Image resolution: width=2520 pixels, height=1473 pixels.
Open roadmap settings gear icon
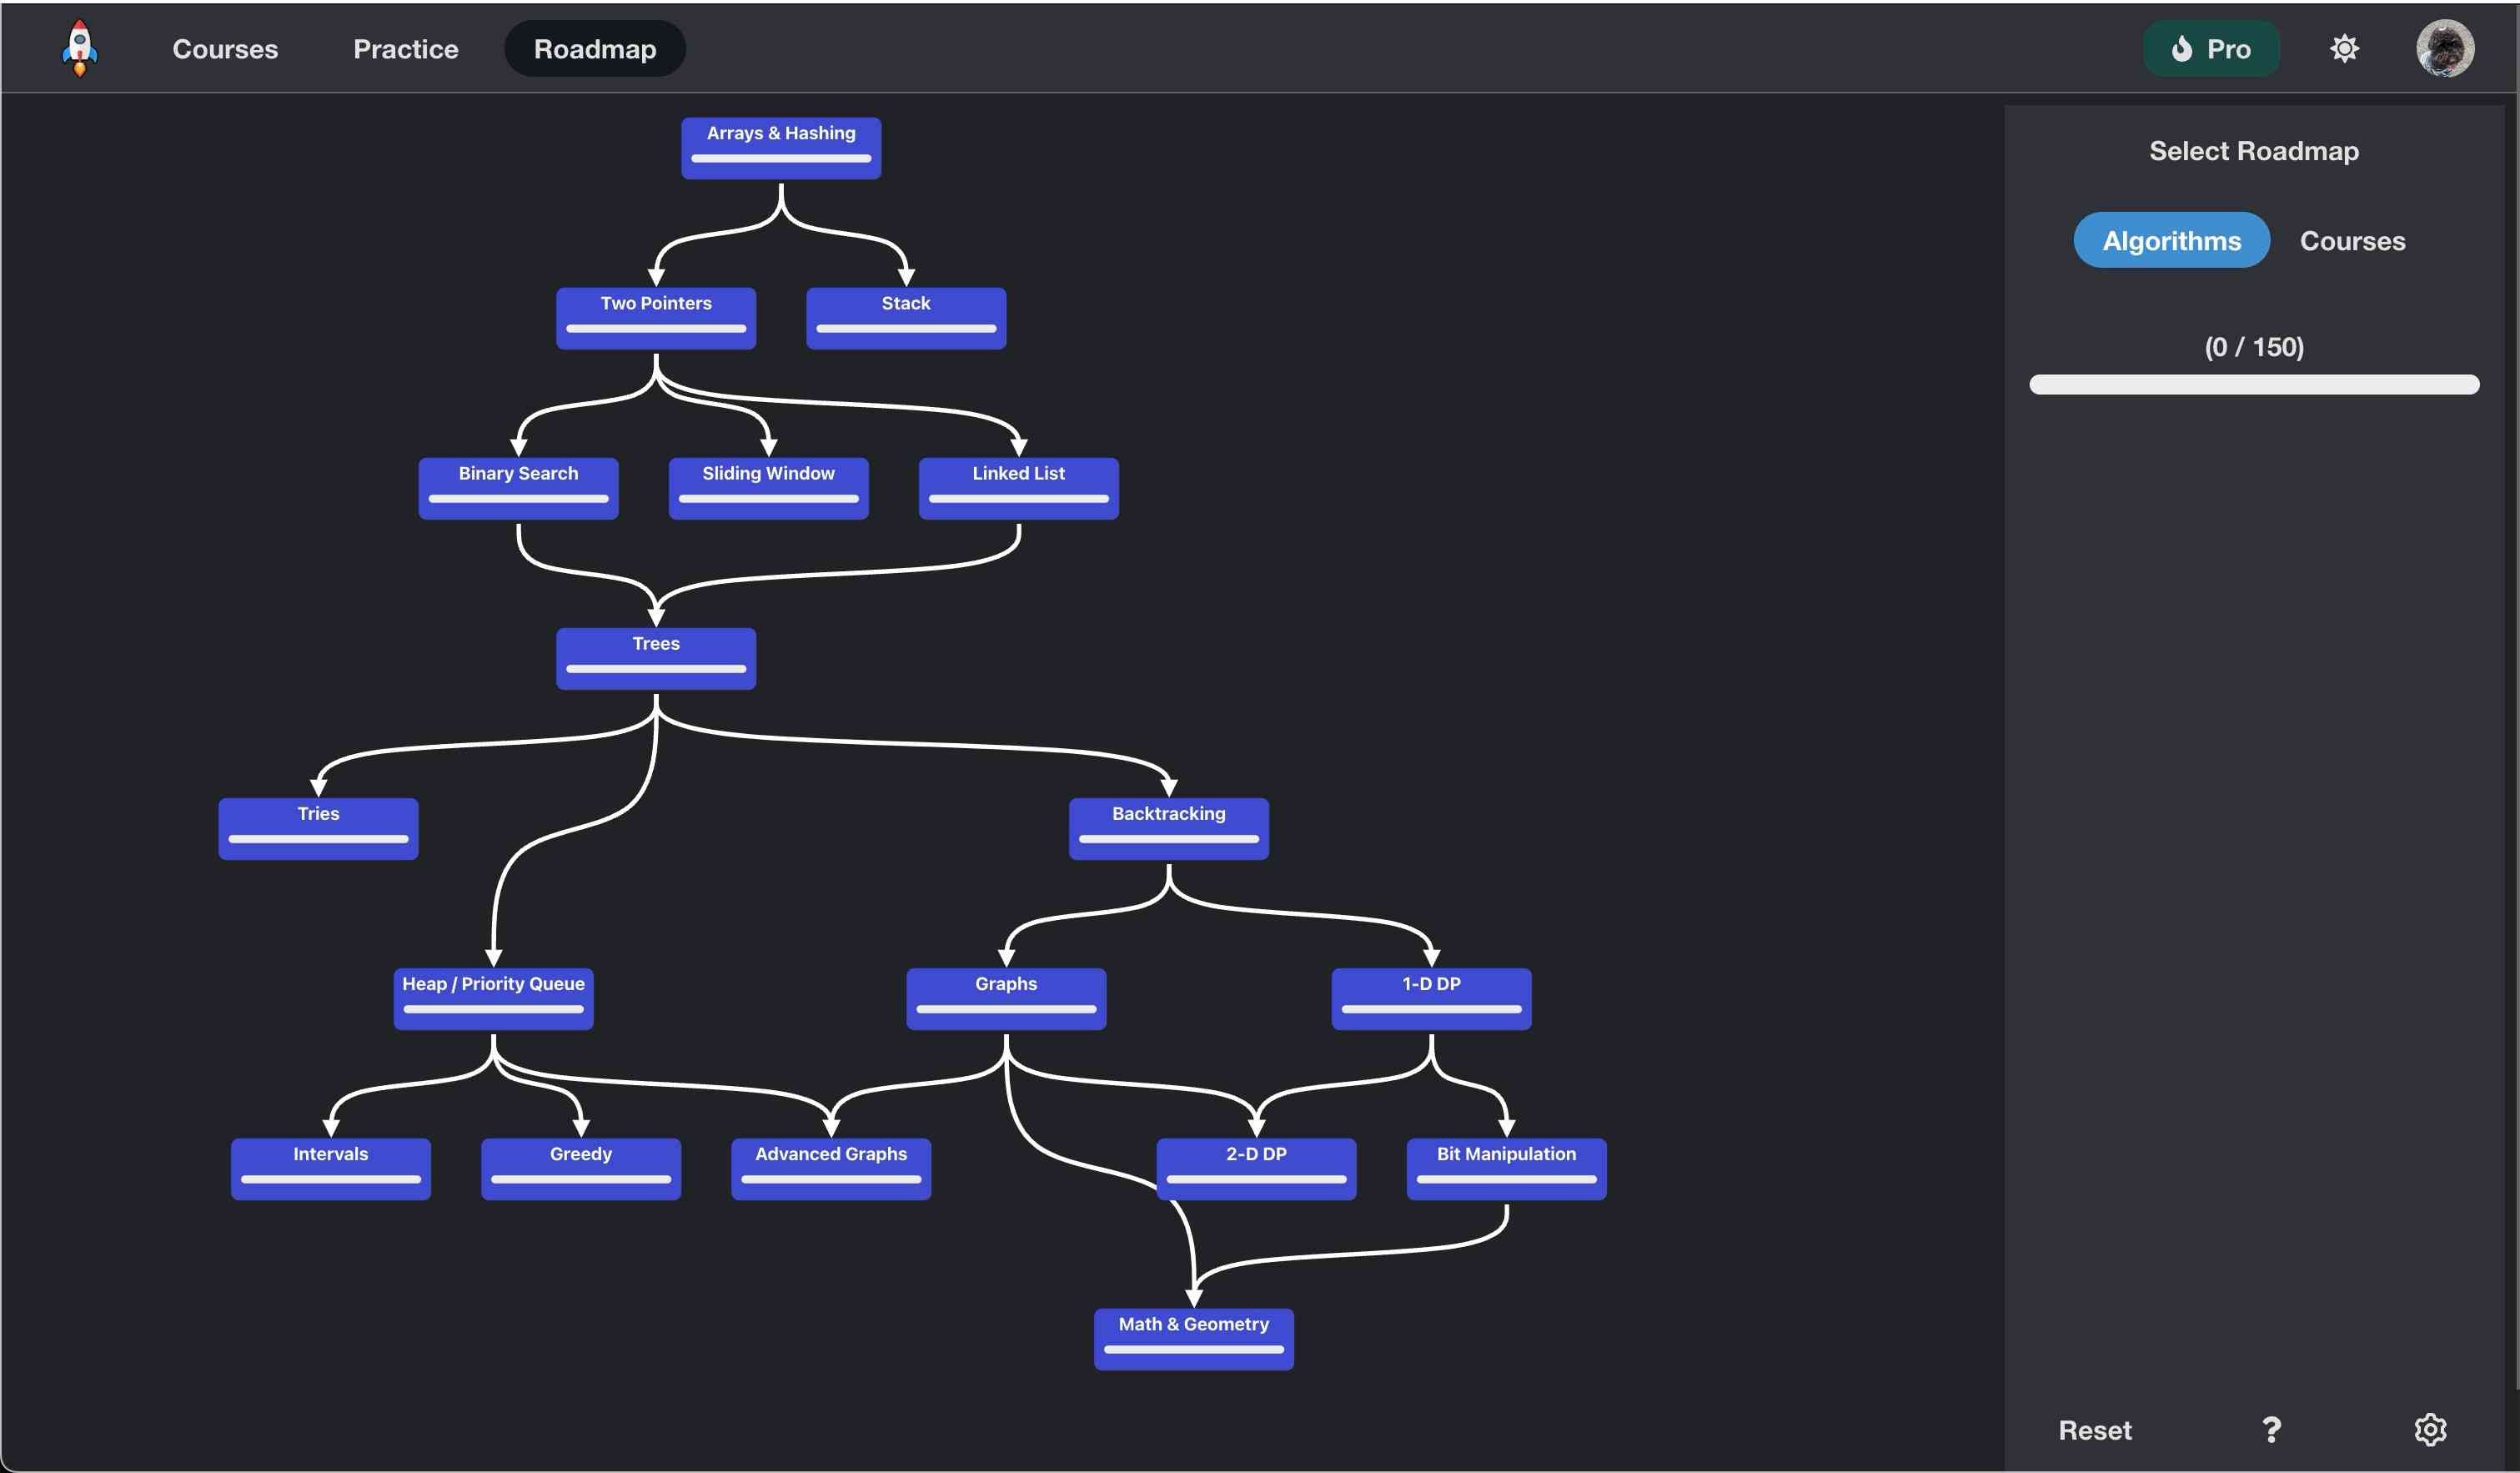[2429, 1429]
